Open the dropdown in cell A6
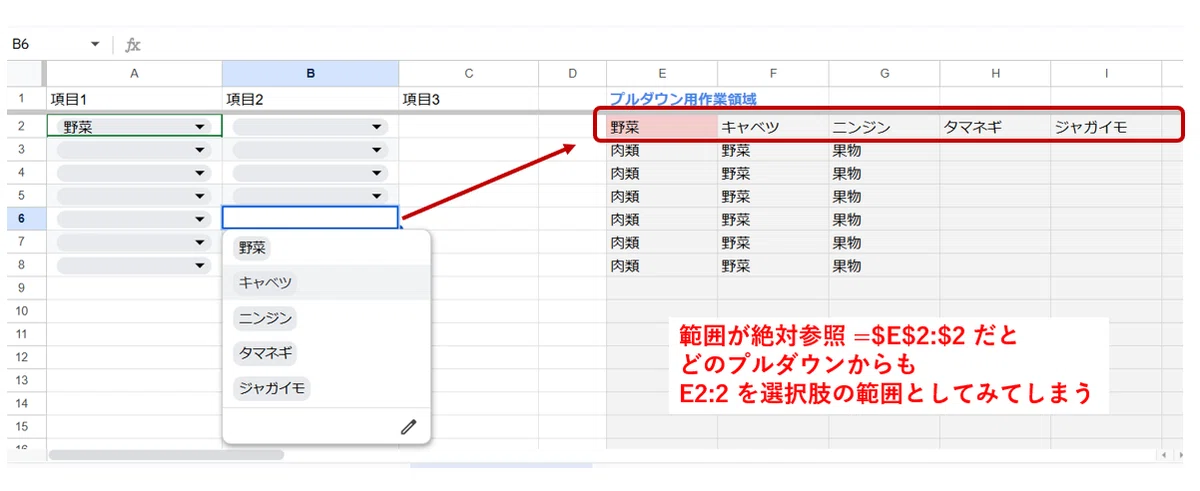 click(201, 219)
